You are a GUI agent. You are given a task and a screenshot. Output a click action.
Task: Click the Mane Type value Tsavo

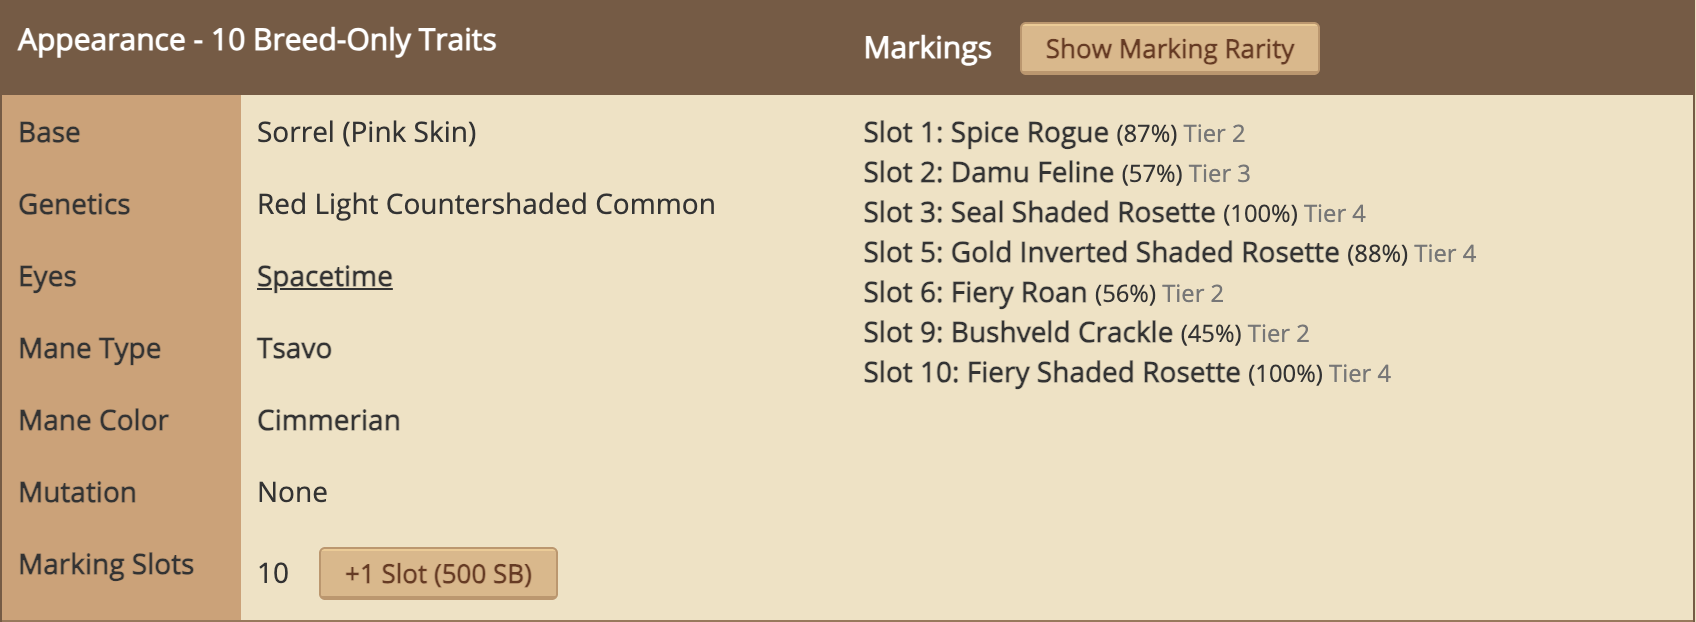click(x=294, y=348)
